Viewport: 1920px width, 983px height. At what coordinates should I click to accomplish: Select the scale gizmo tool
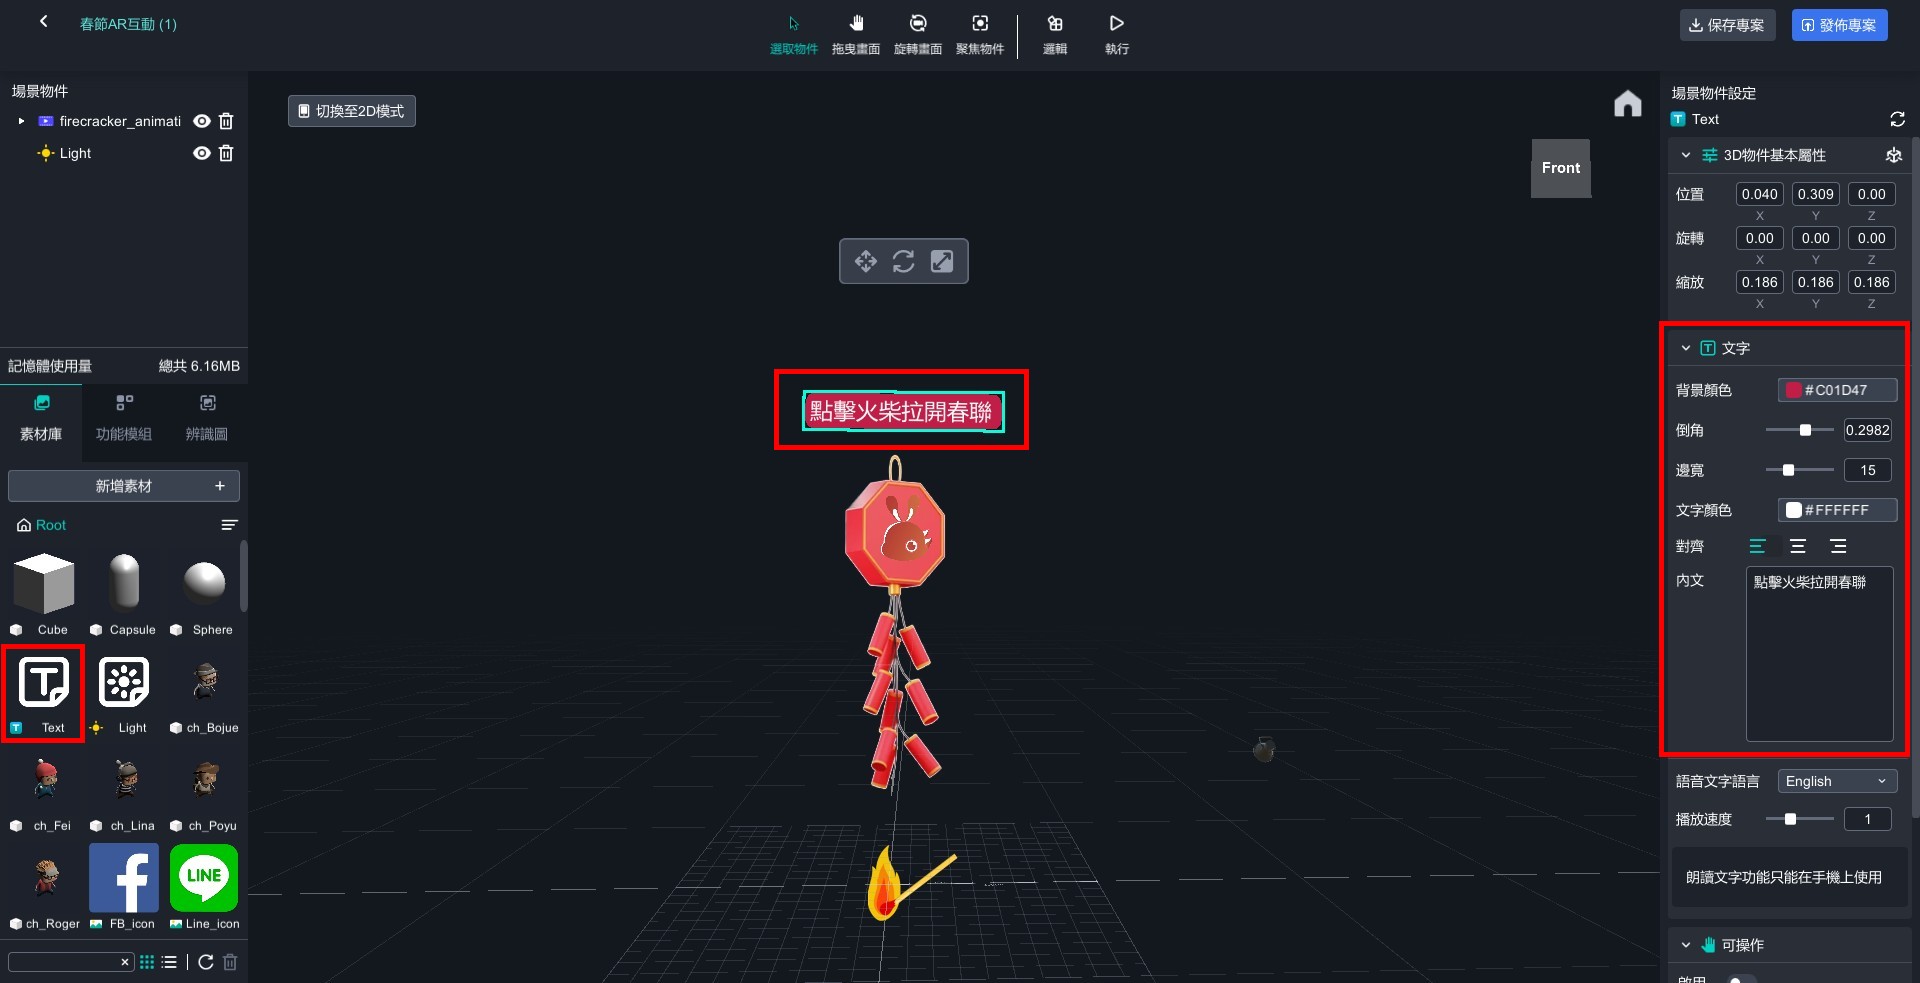(x=942, y=261)
